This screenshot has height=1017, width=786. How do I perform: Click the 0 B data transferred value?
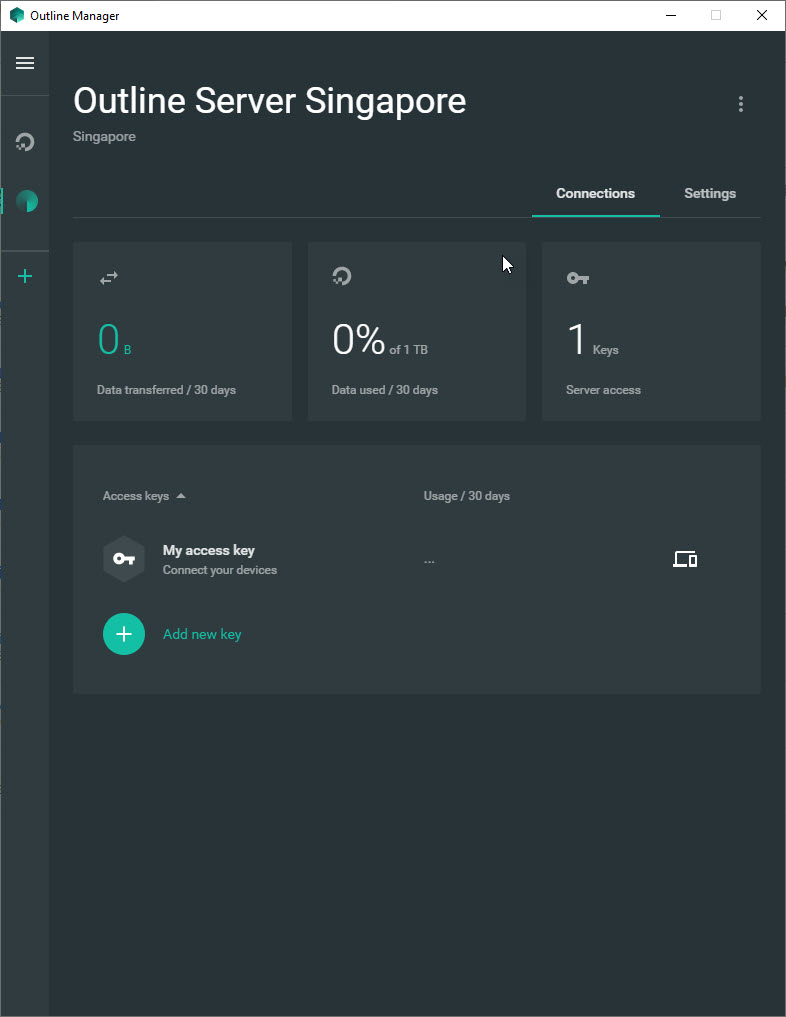[114, 339]
